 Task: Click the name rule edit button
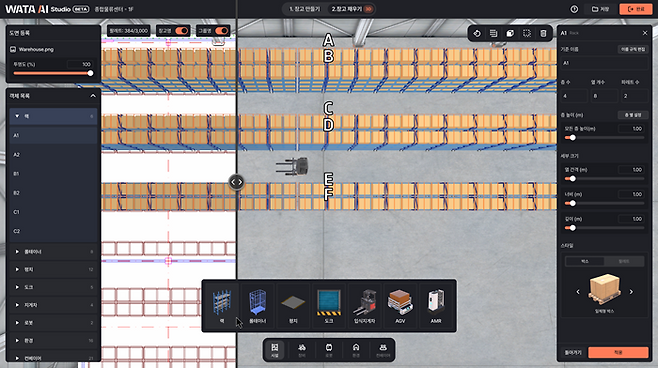pos(633,50)
